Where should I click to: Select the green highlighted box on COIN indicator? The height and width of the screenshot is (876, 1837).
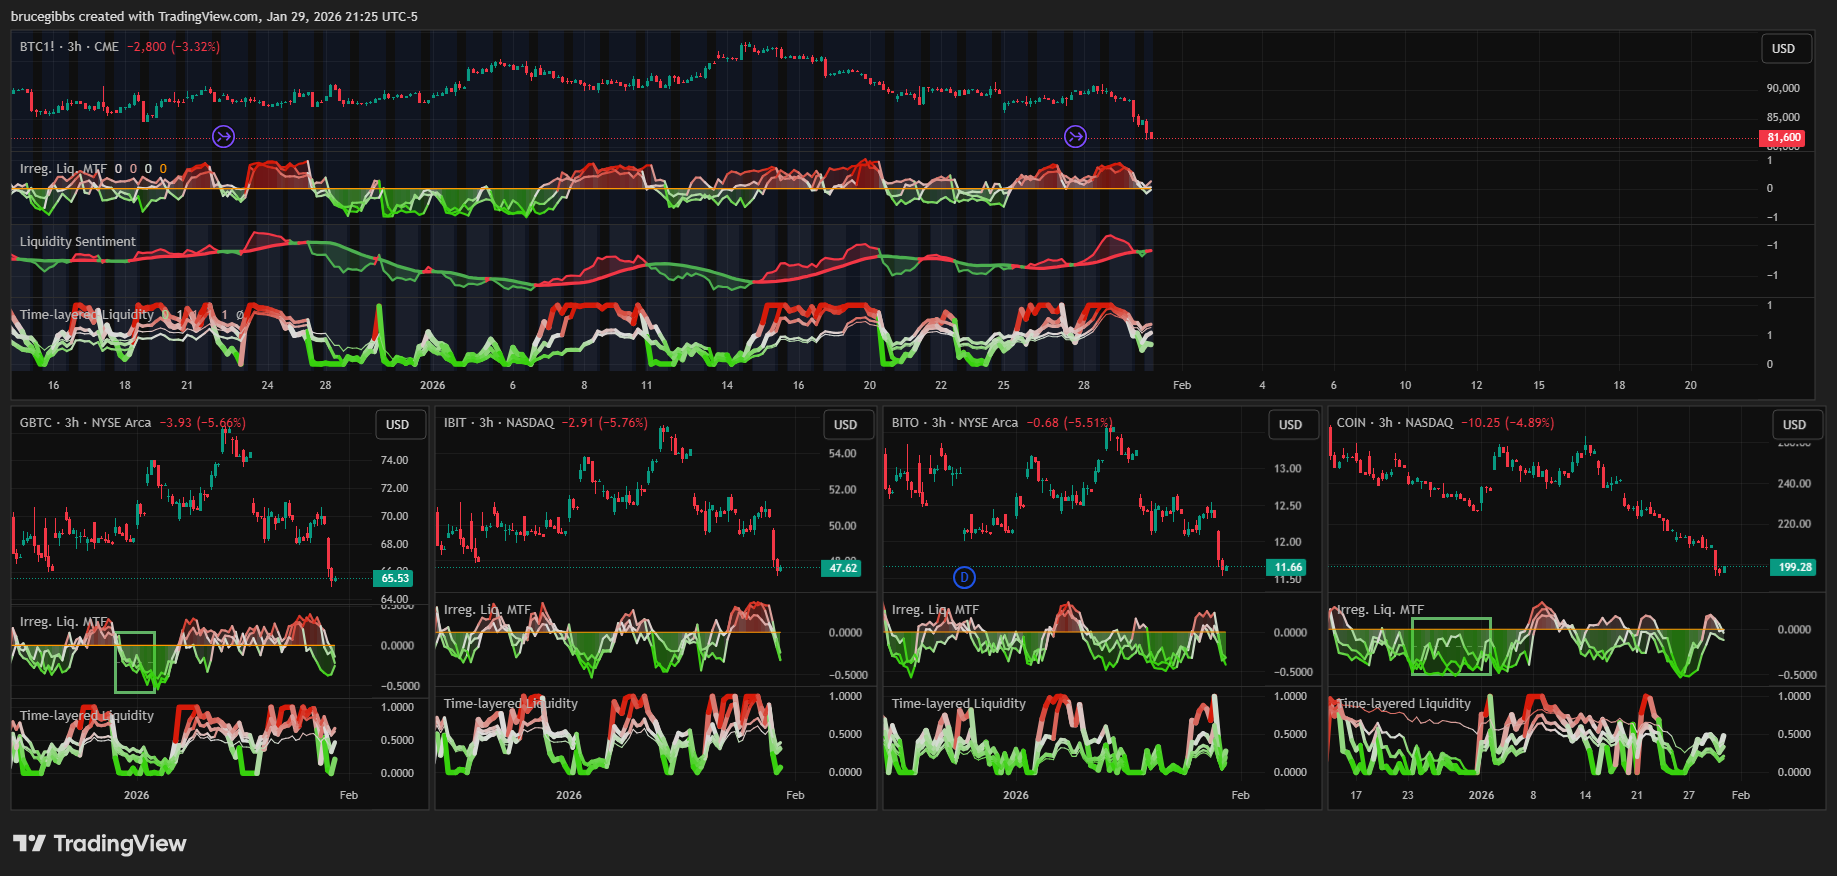point(1450,646)
